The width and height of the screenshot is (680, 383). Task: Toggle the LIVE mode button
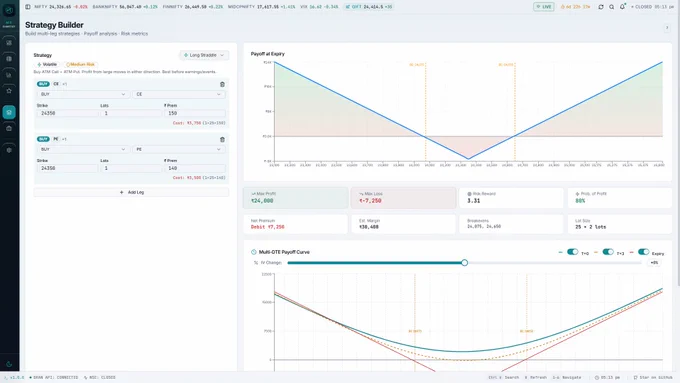pos(544,7)
